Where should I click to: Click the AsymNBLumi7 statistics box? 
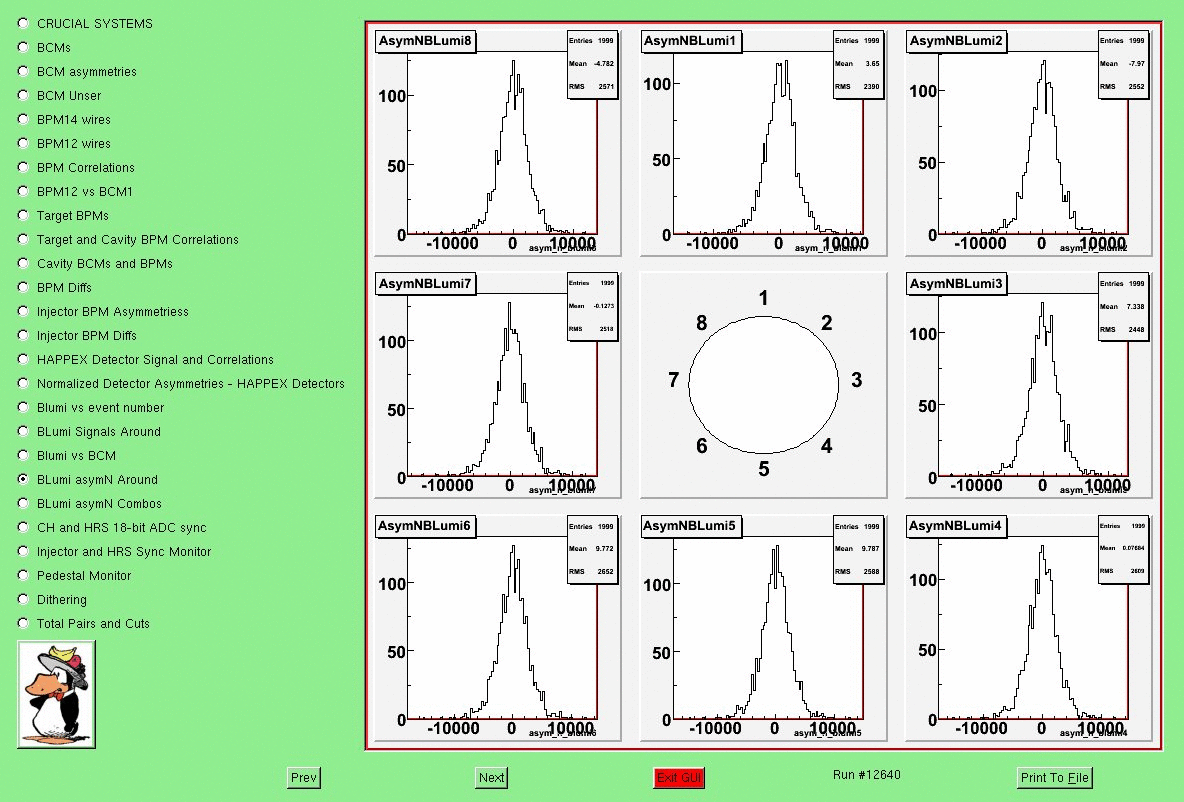[593, 307]
